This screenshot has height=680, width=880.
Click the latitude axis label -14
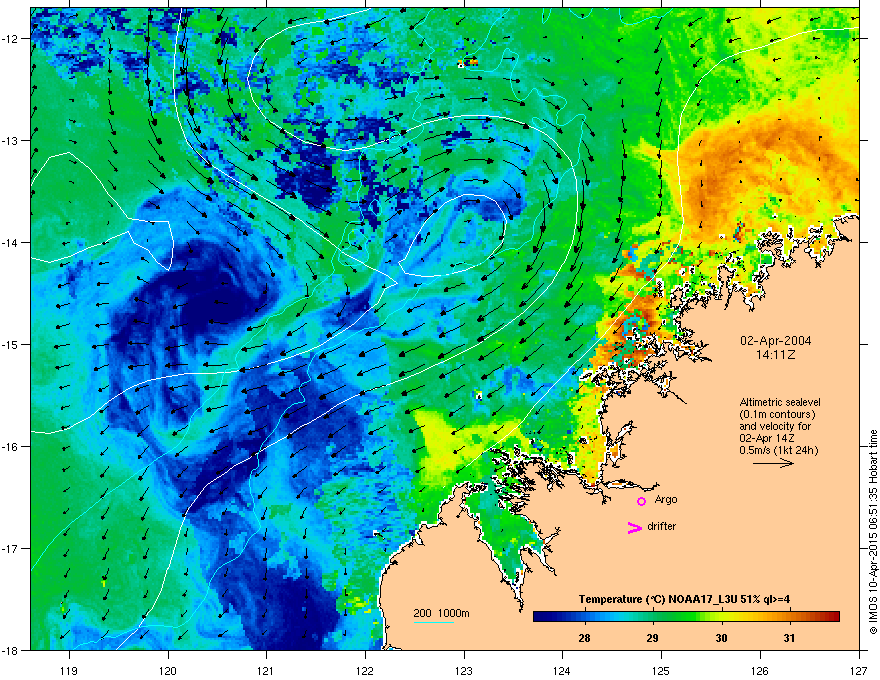tap(11, 242)
